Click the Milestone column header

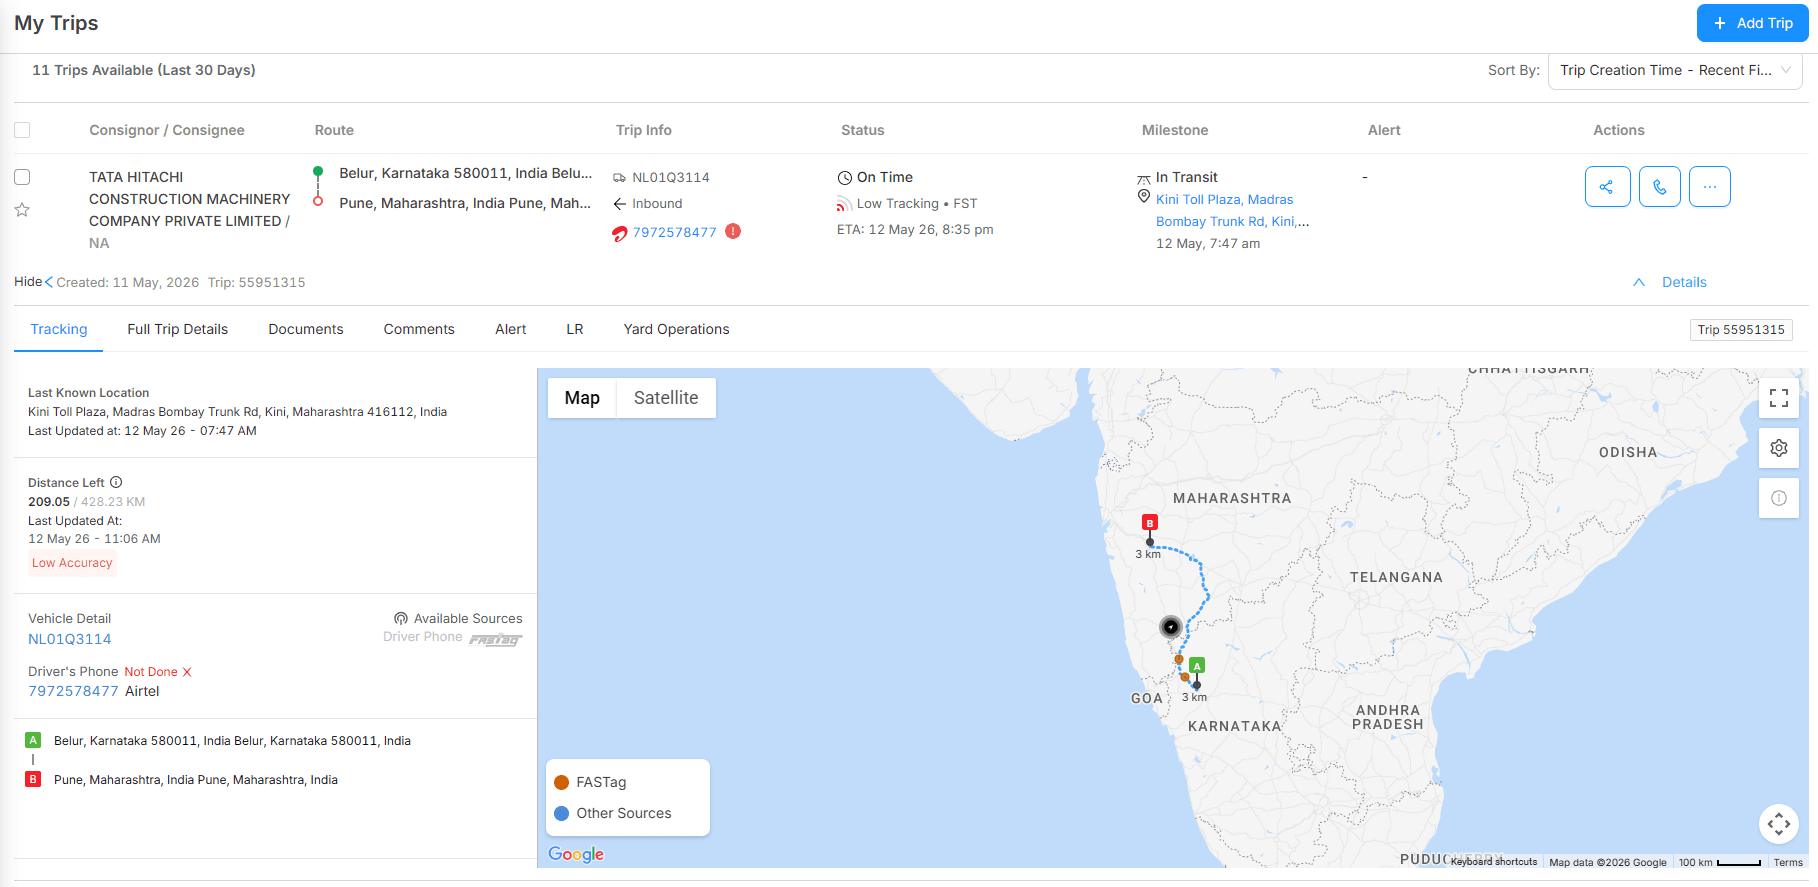click(x=1175, y=130)
